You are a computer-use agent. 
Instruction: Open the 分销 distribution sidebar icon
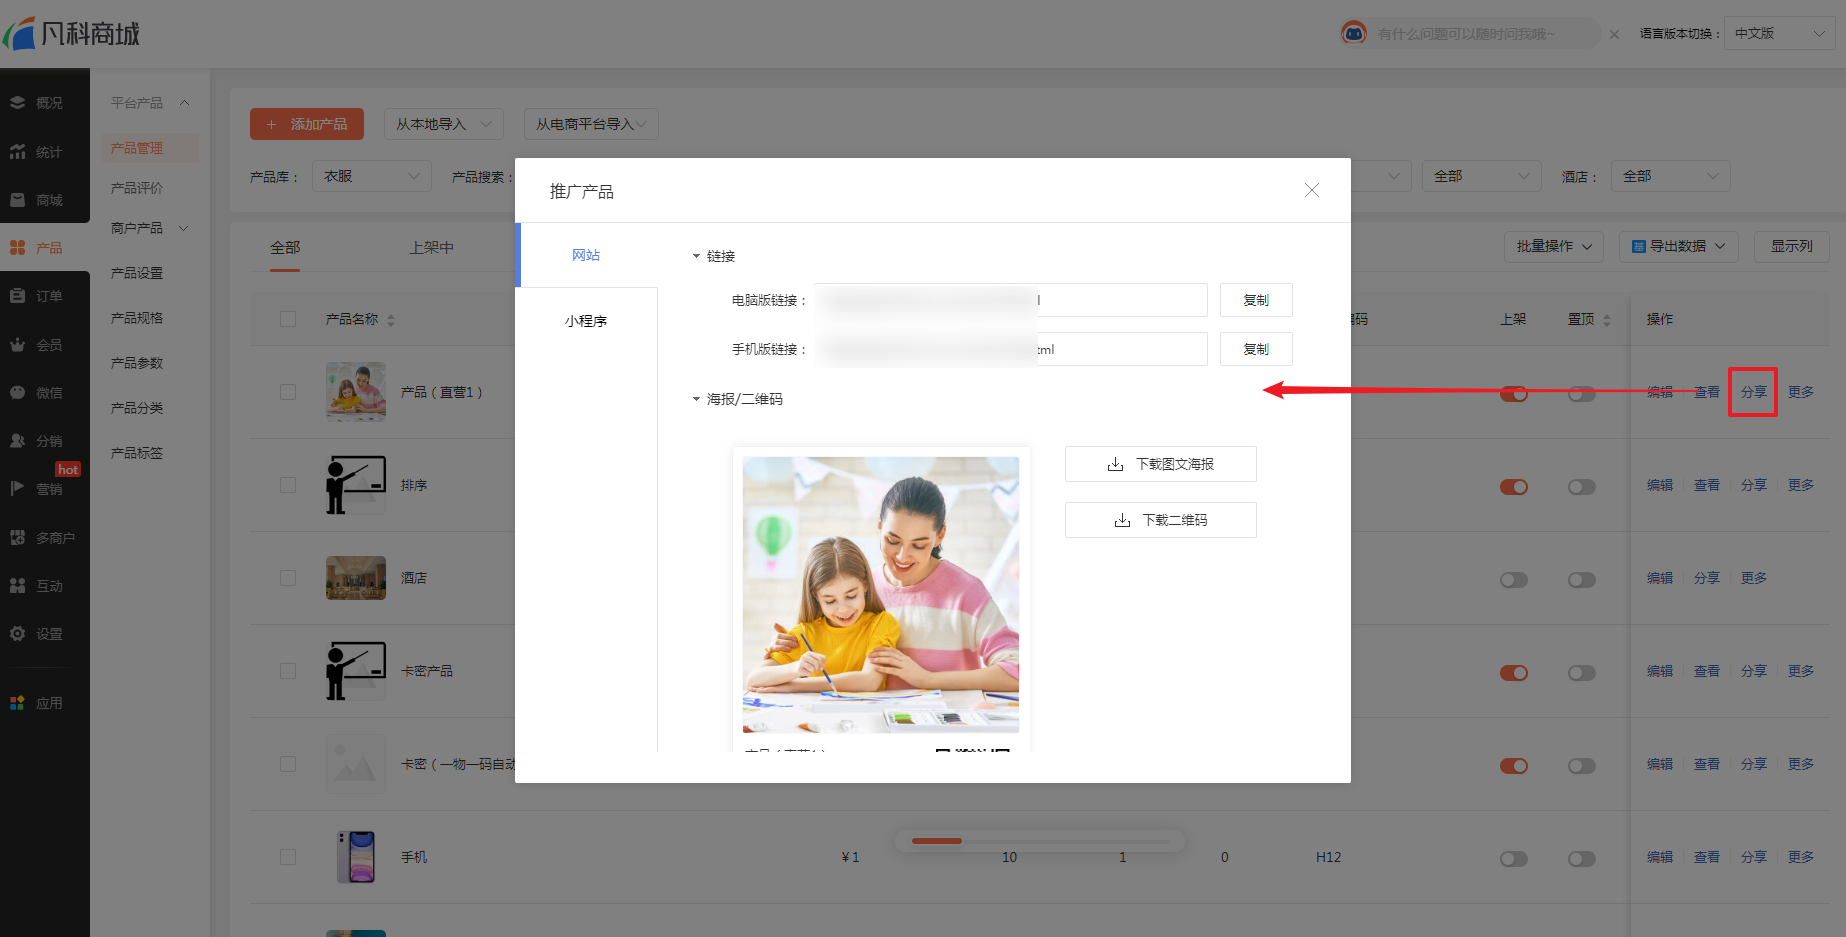click(x=17, y=441)
